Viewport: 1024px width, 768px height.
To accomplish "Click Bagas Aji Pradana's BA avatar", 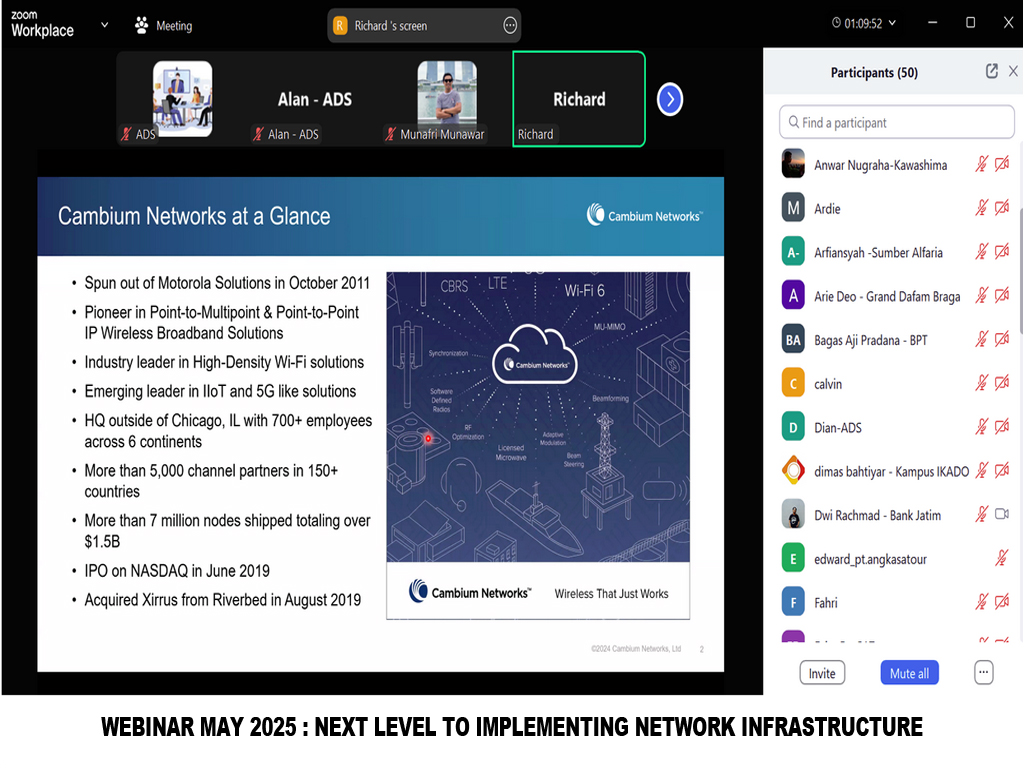I will (793, 340).
